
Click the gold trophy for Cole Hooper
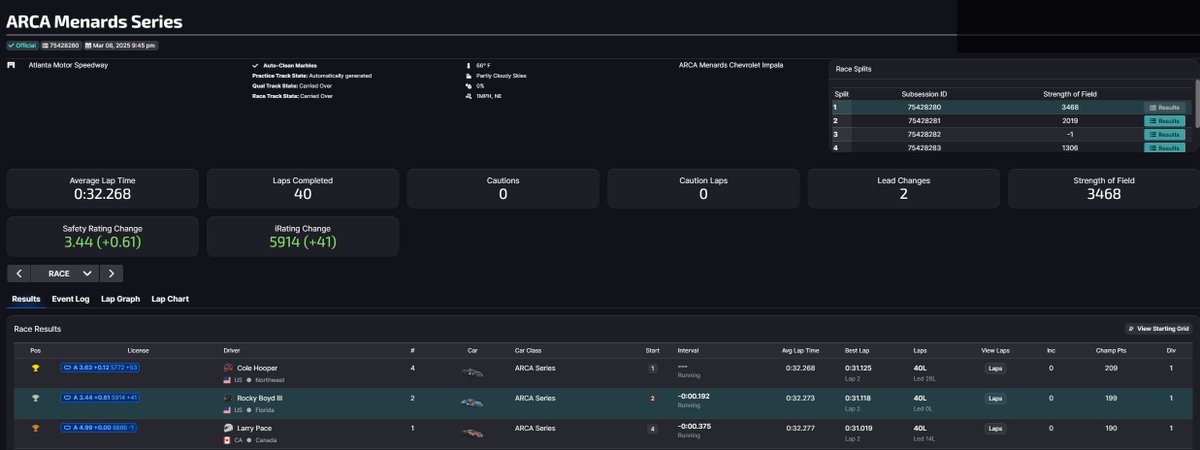pos(36,368)
